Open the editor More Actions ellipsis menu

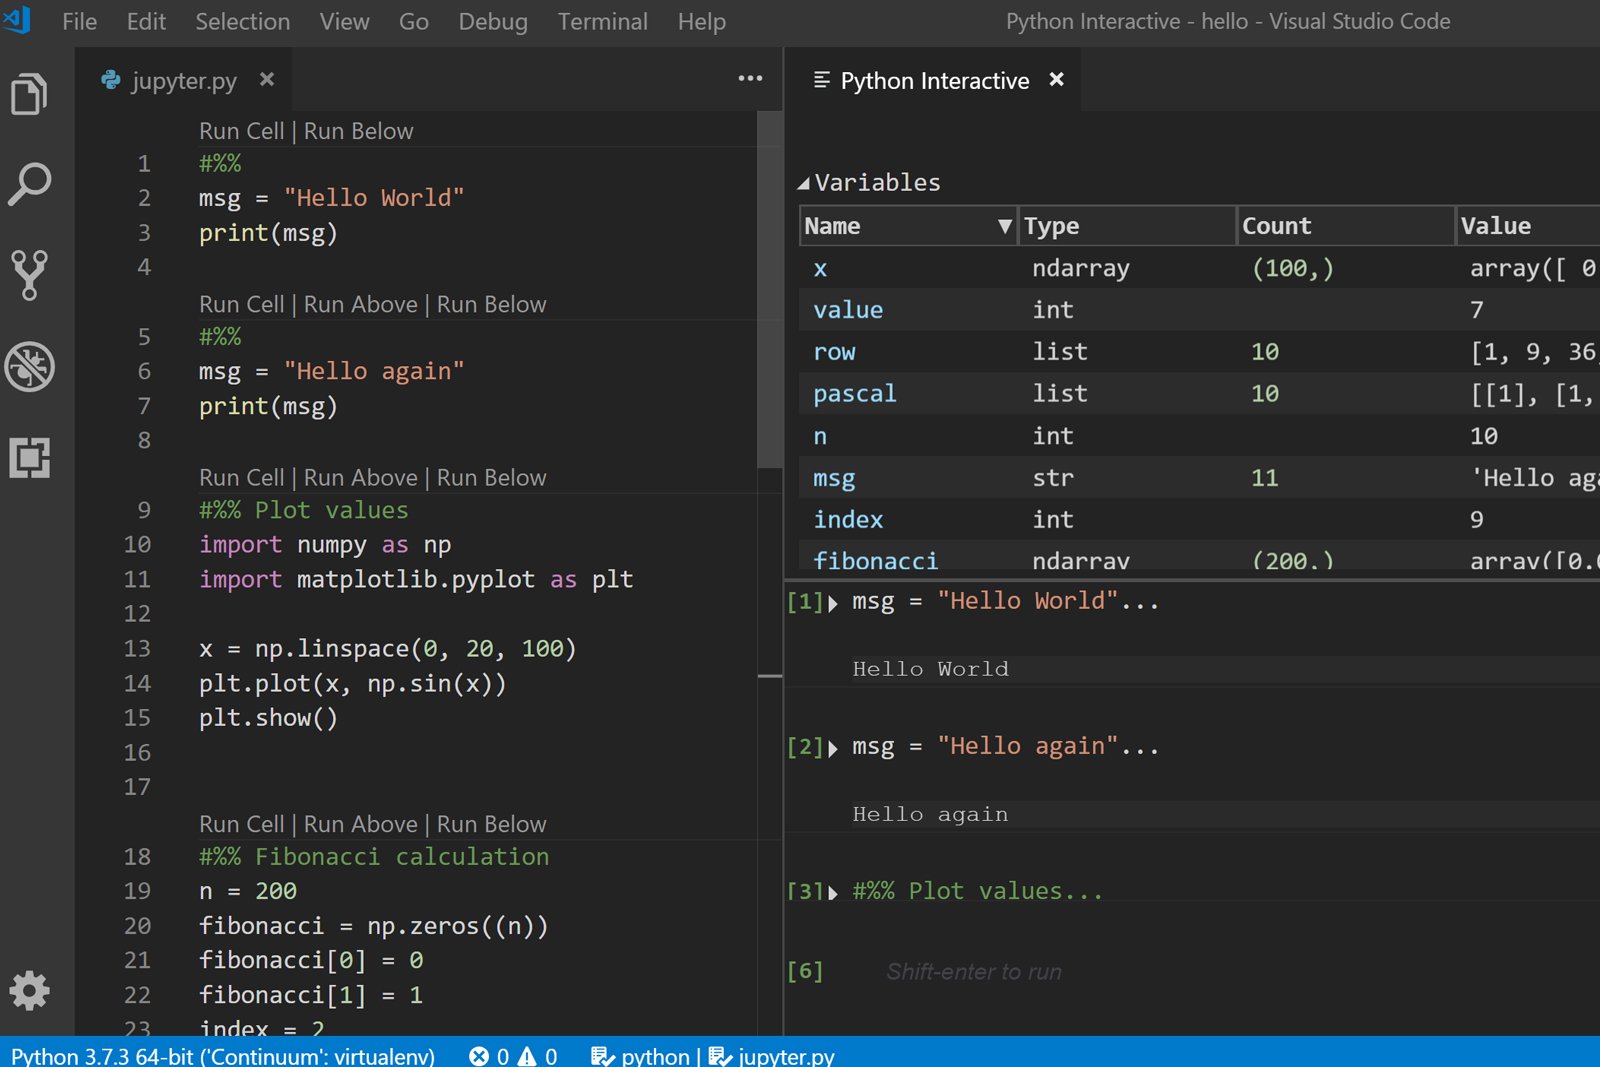tap(750, 78)
